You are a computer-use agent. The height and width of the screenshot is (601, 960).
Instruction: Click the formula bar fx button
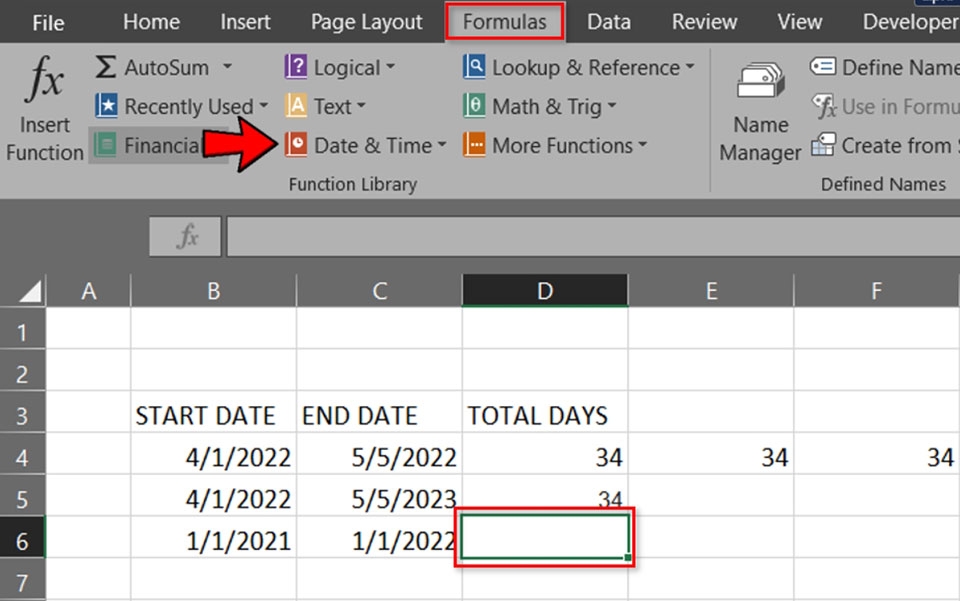(x=184, y=237)
